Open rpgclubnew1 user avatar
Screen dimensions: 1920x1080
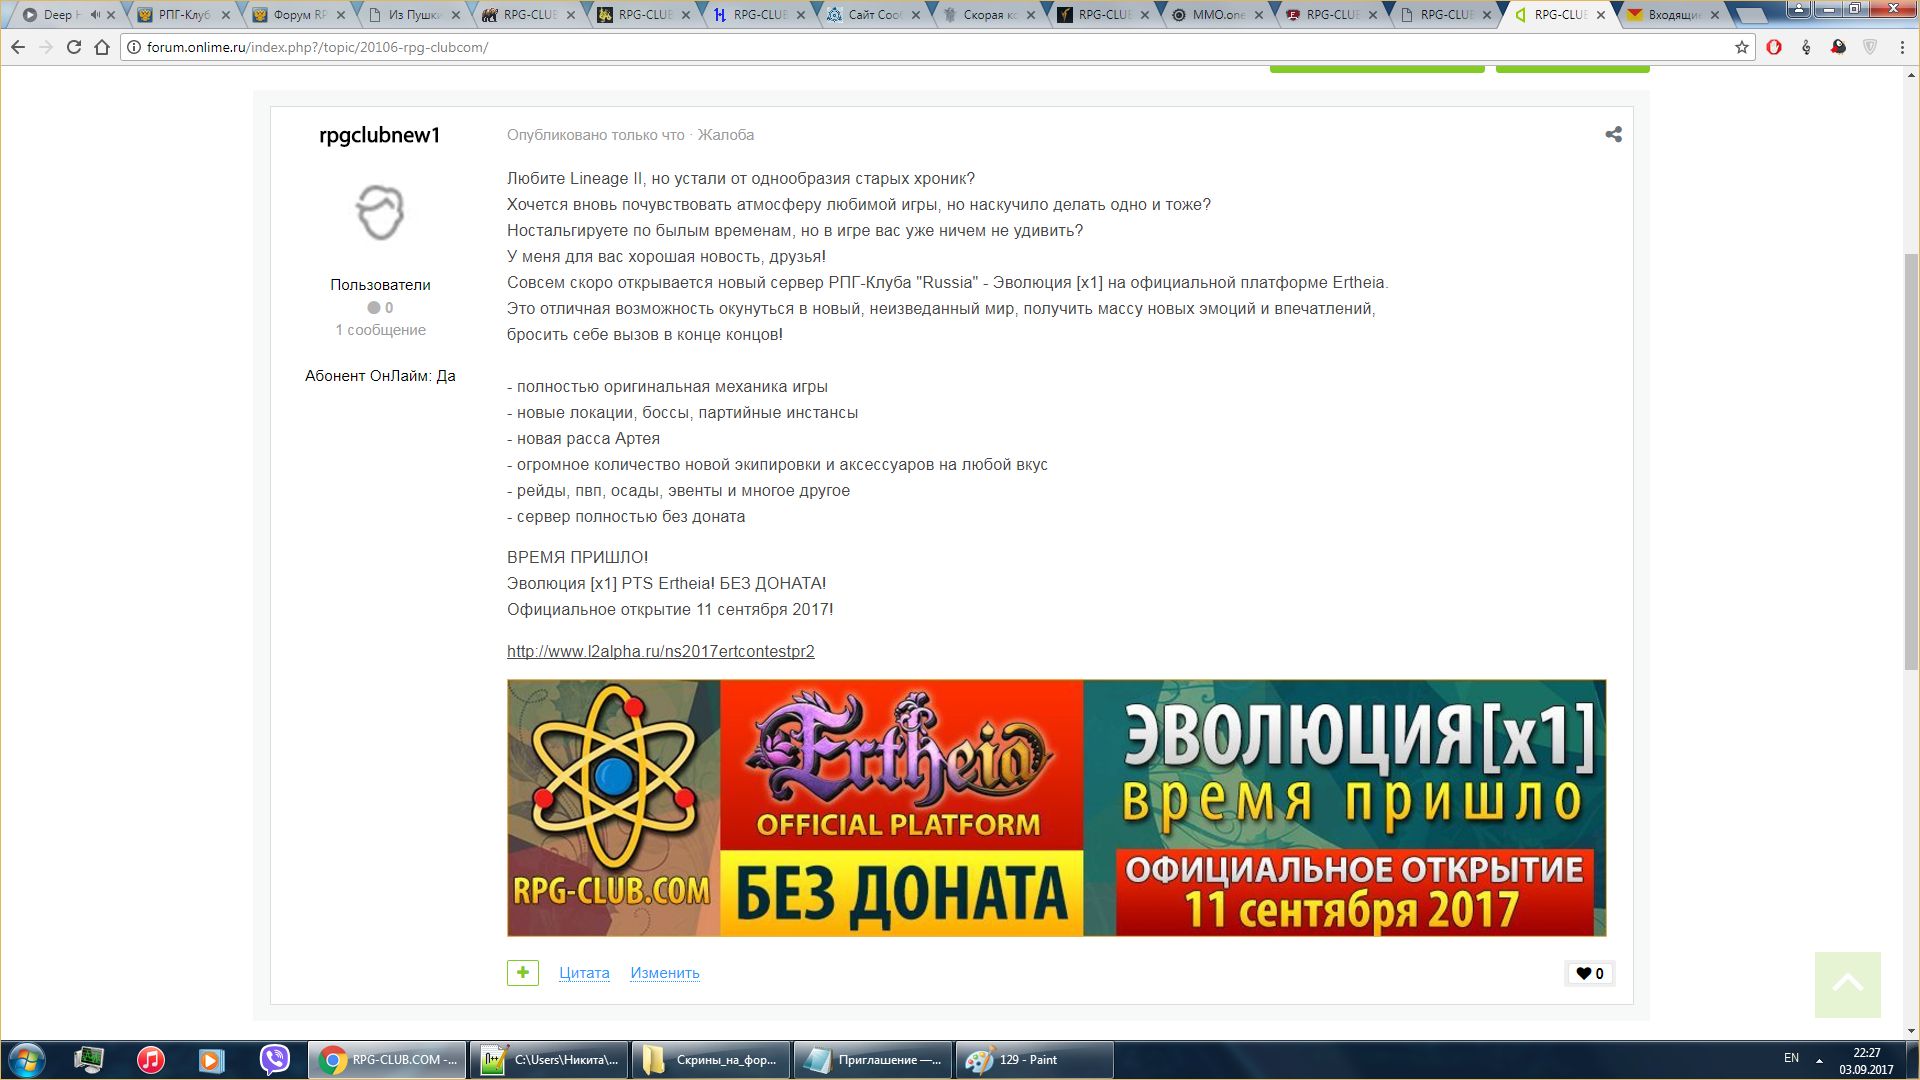click(380, 213)
